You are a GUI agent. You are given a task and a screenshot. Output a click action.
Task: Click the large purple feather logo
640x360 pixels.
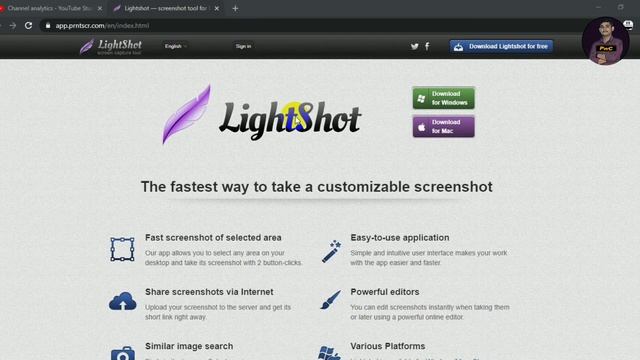pos(187,115)
